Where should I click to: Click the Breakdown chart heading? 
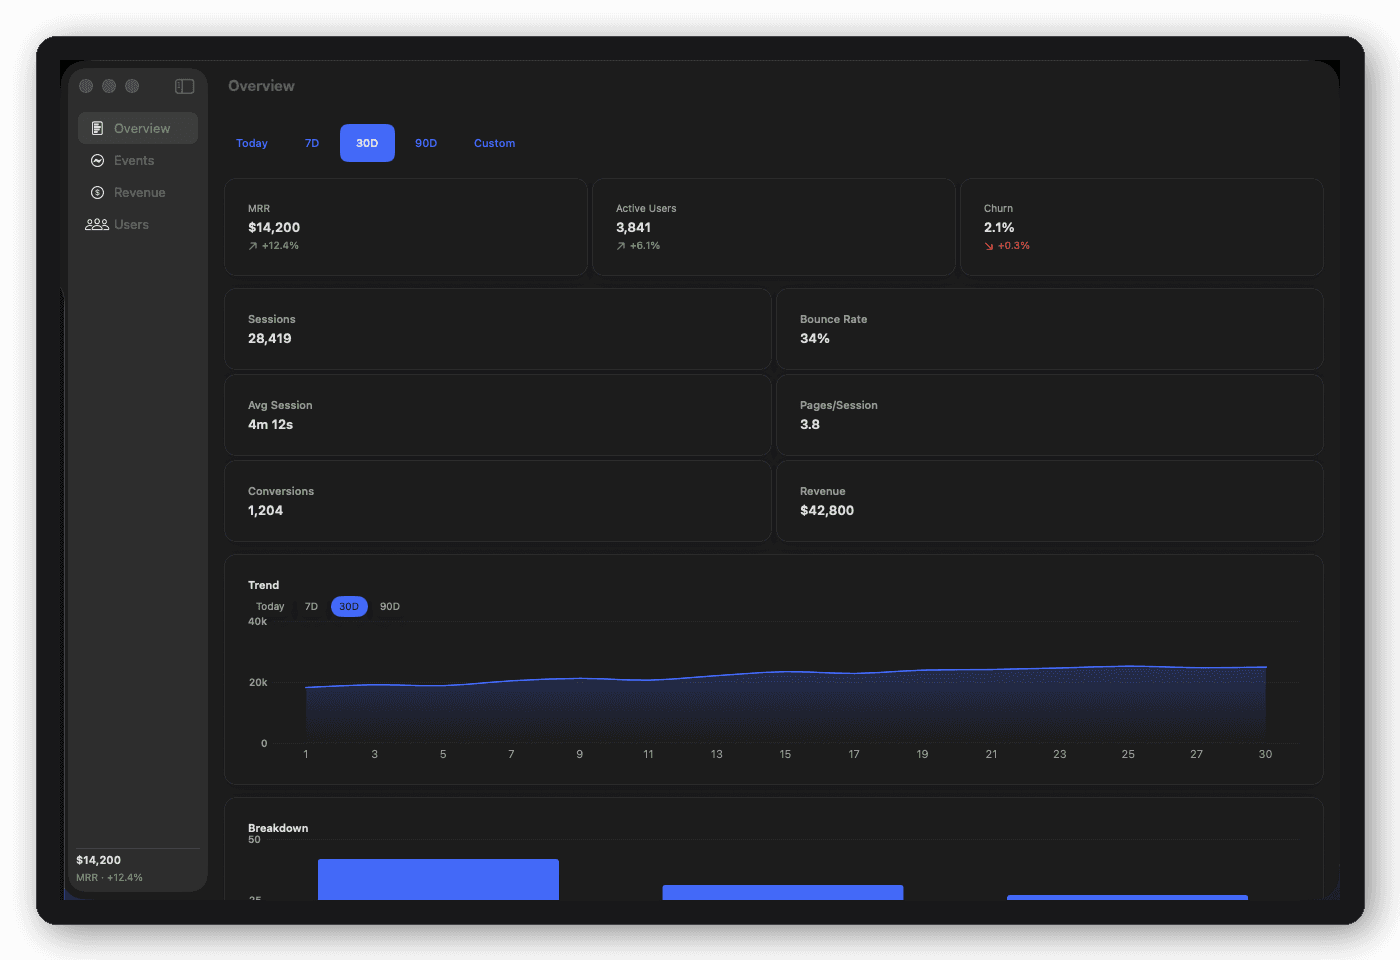[x=278, y=828]
